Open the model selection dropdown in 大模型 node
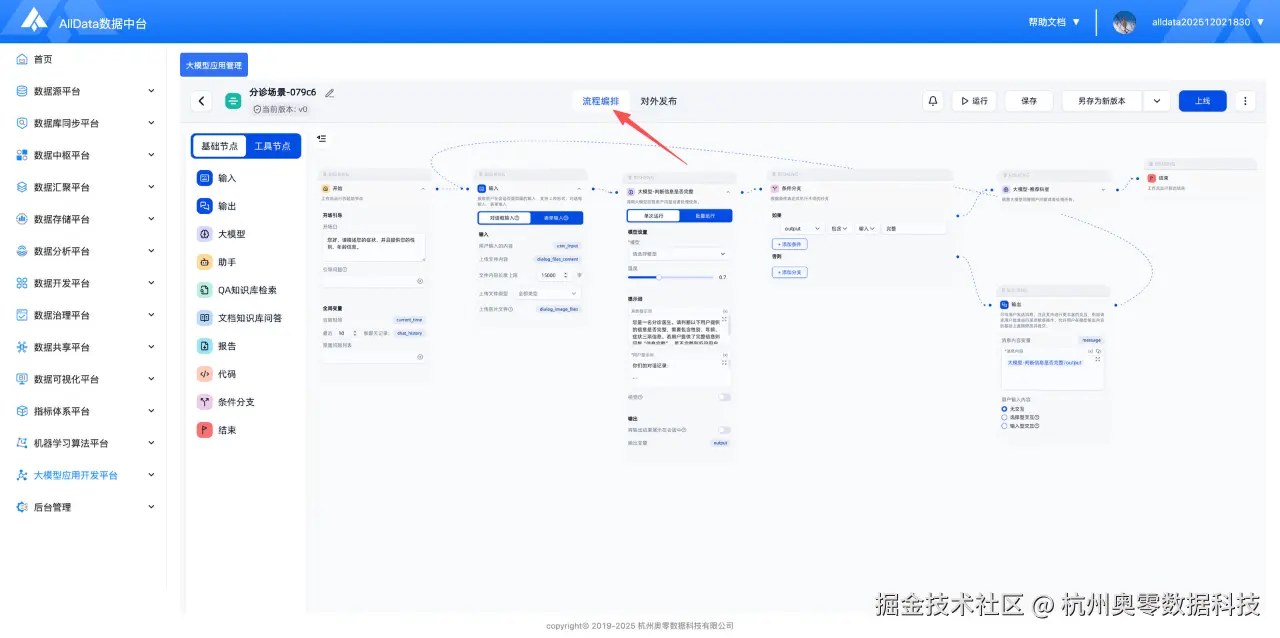Screen dimensions: 1280x638 coord(677,254)
